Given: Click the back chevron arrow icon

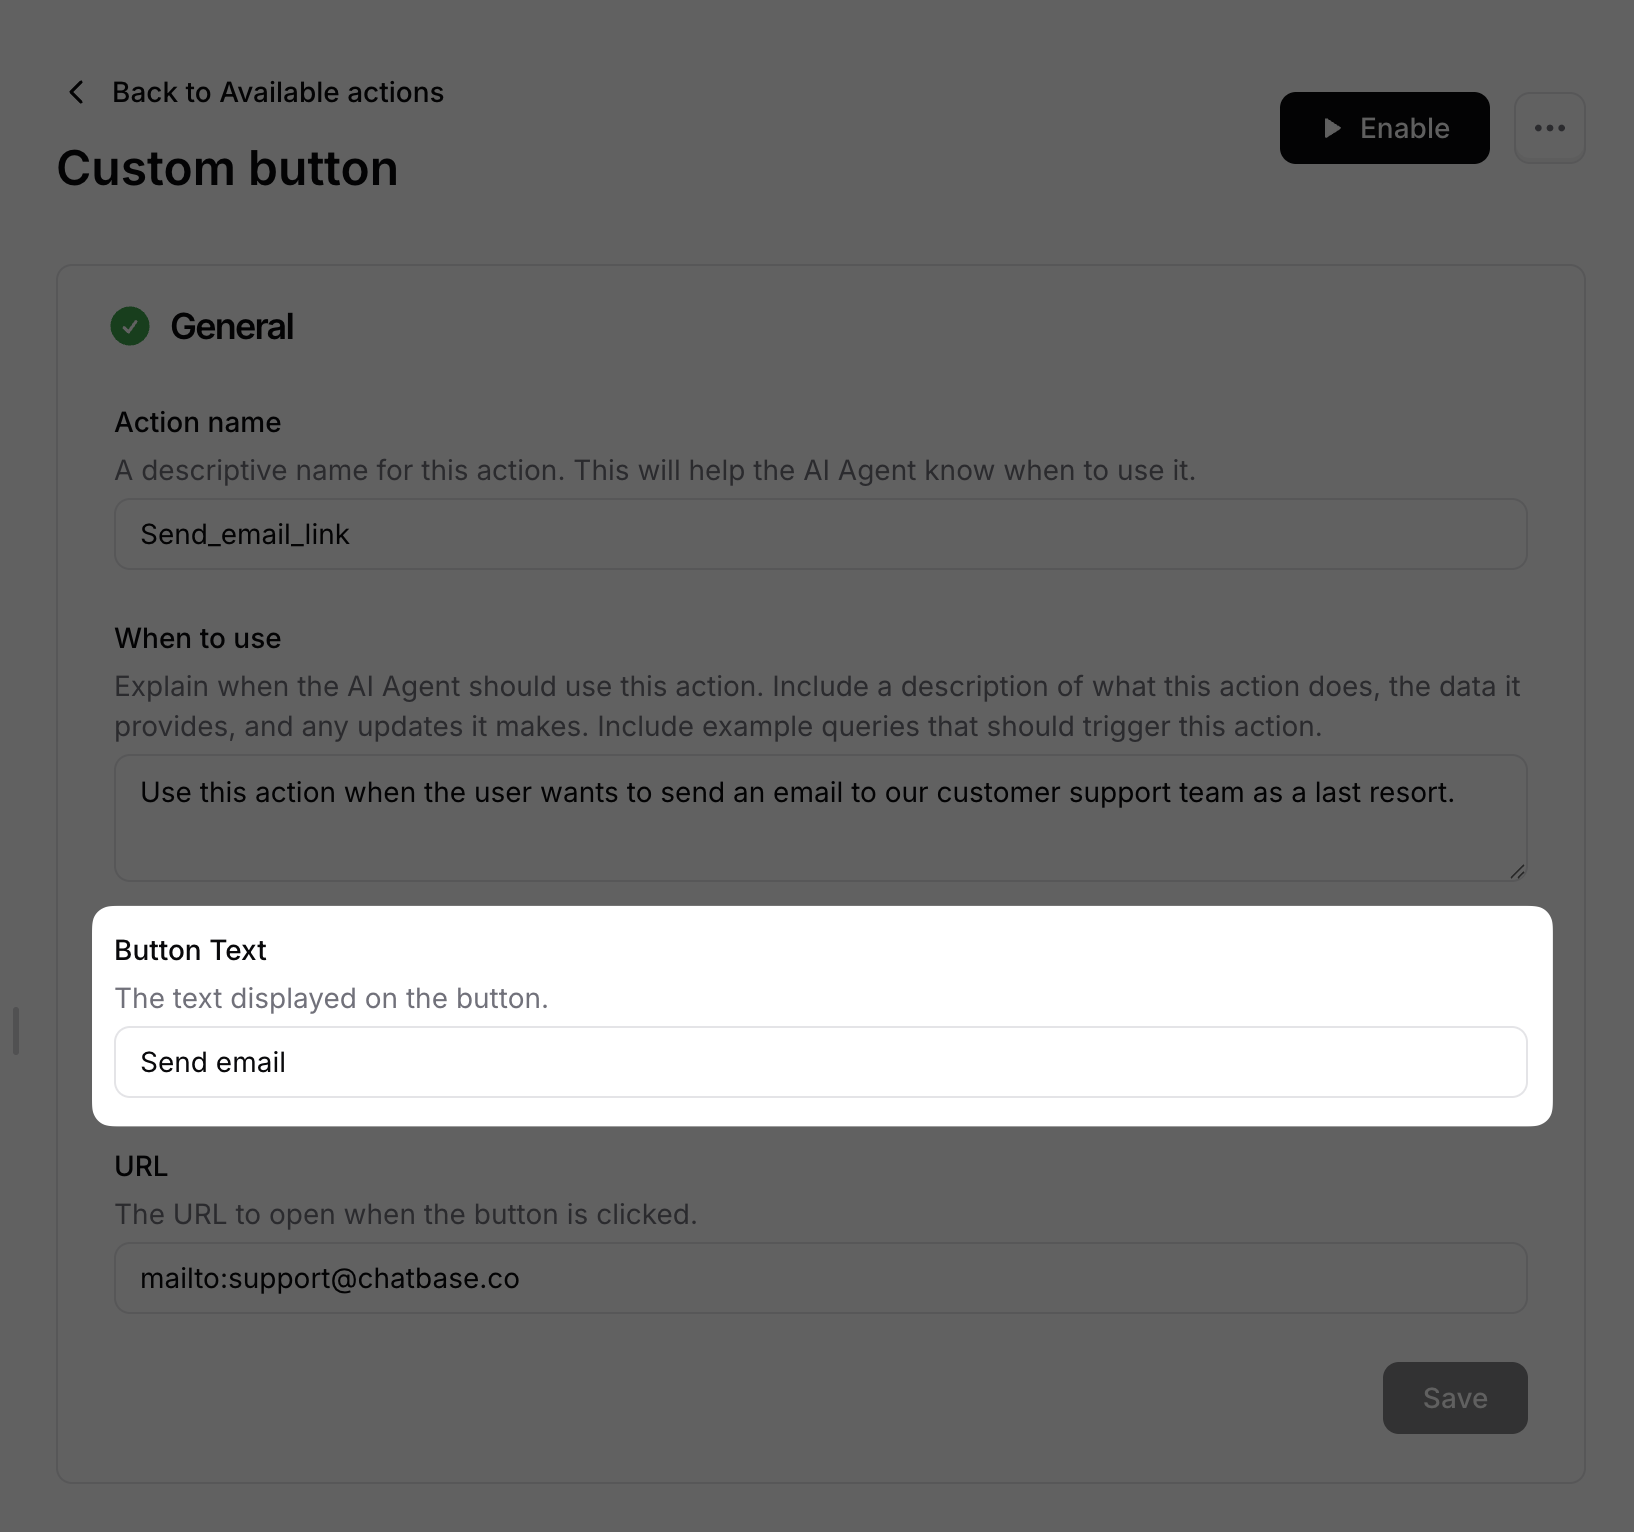Looking at the screenshot, I should [x=76, y=92].
